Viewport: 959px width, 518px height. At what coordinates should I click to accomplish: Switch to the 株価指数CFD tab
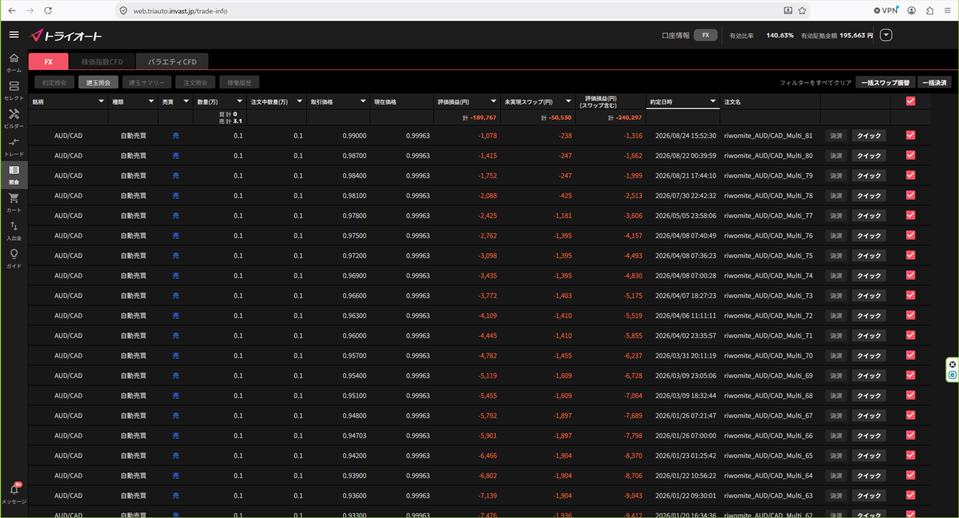[102, 62]
